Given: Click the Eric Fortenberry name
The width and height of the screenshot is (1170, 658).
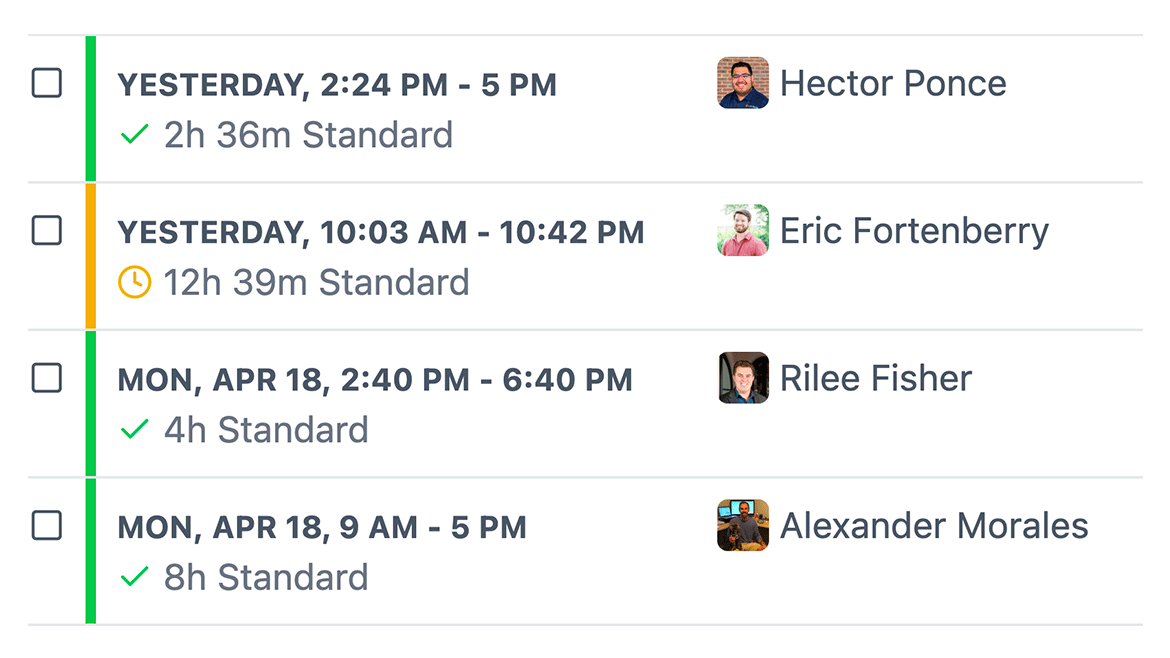Looking at the screenshot, I should click(914, 231).
